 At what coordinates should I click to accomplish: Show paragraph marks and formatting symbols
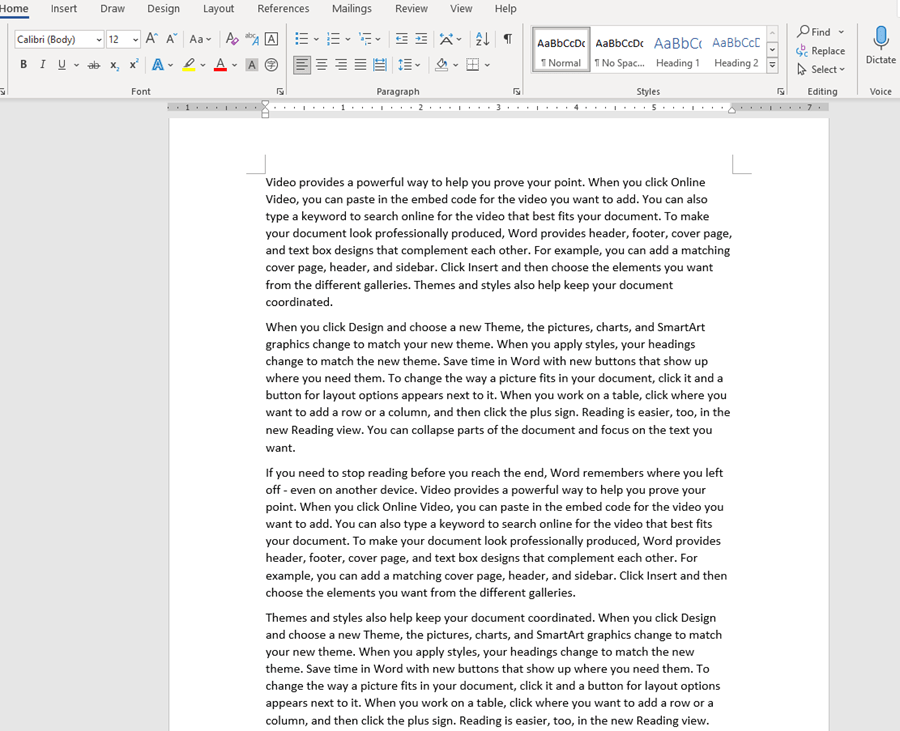coord(508,38)
